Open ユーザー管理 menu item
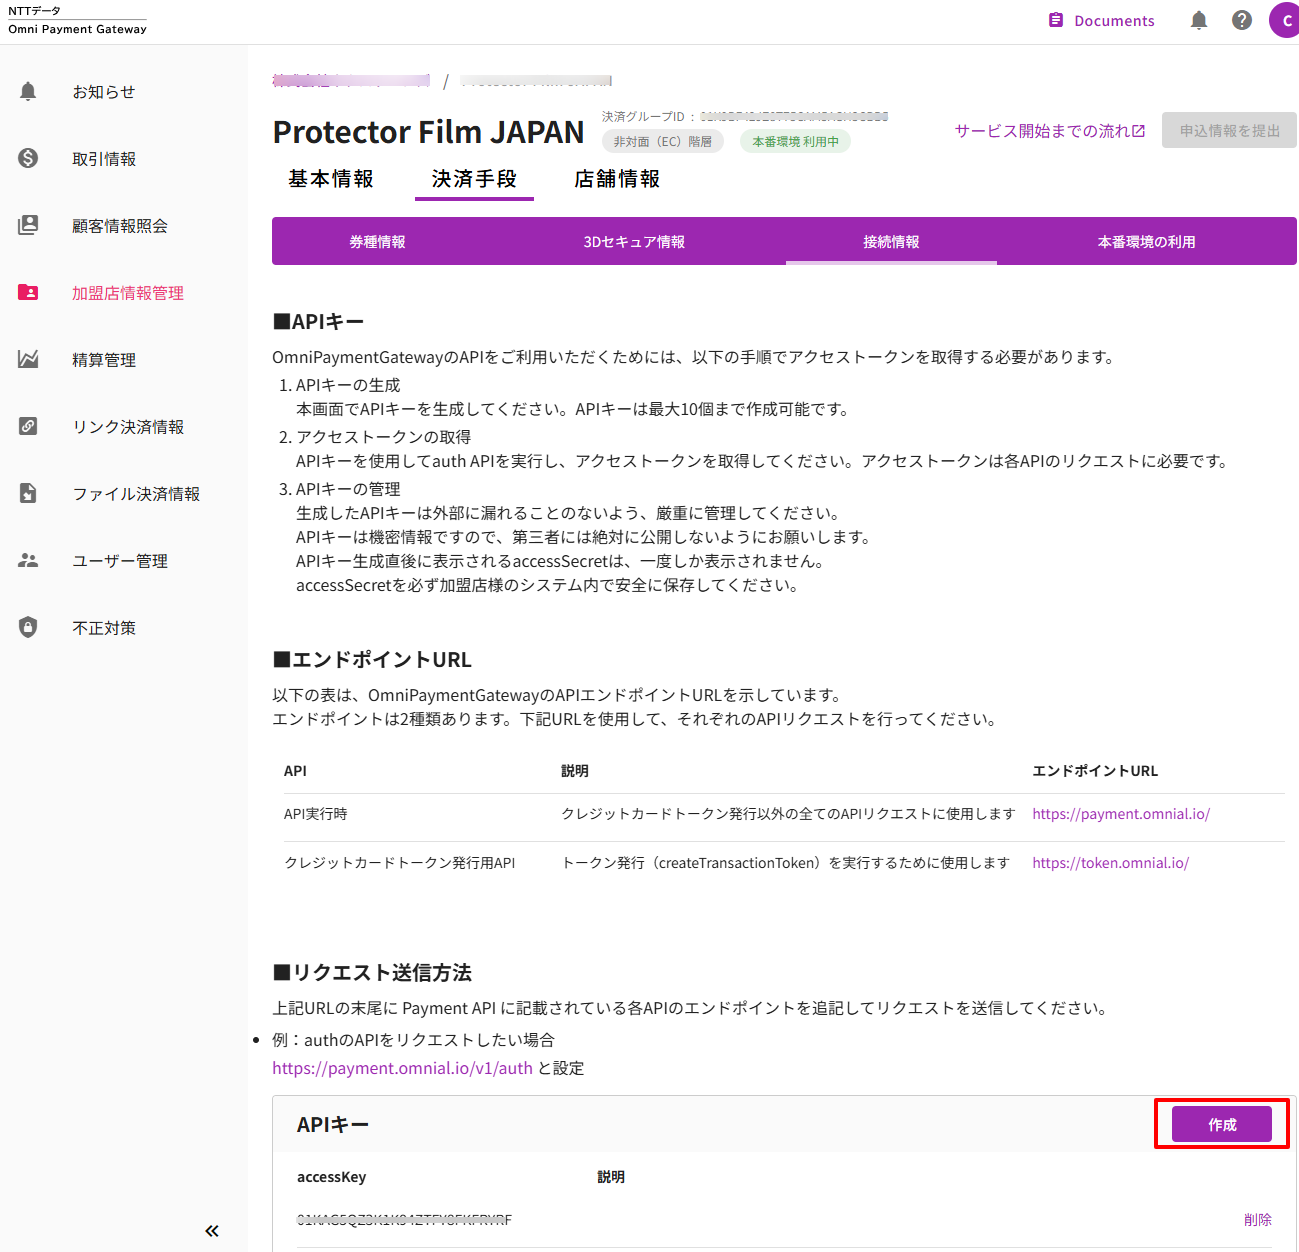1299x1252 pixels. [x=120, y=561]
